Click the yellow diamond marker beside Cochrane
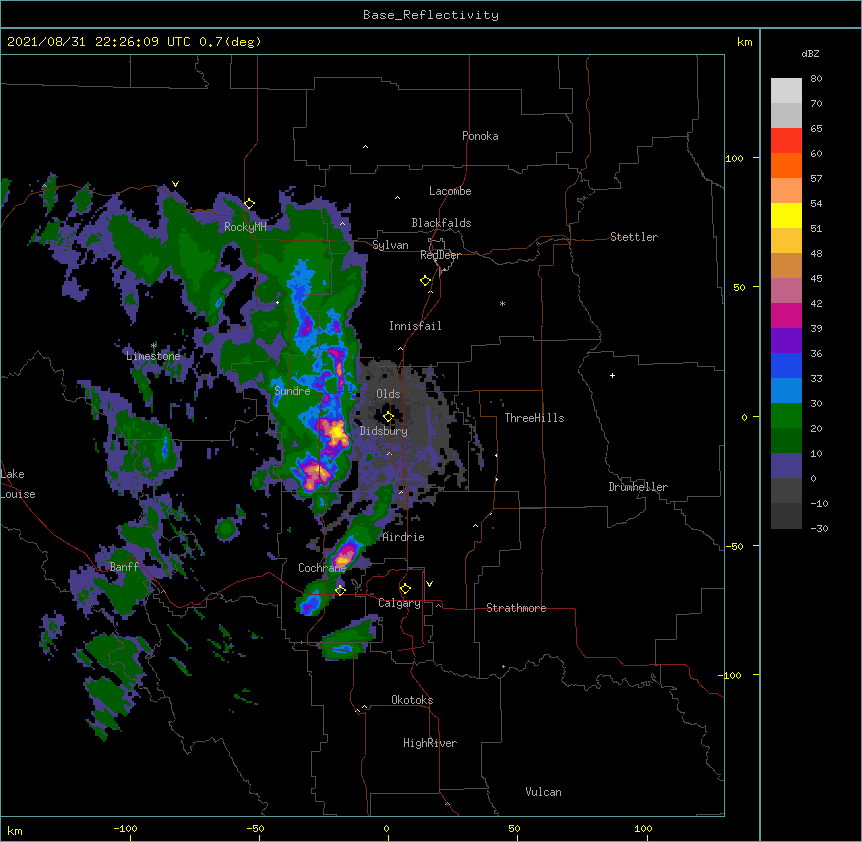This screenshot has height=842, width=862. point(340,590)
